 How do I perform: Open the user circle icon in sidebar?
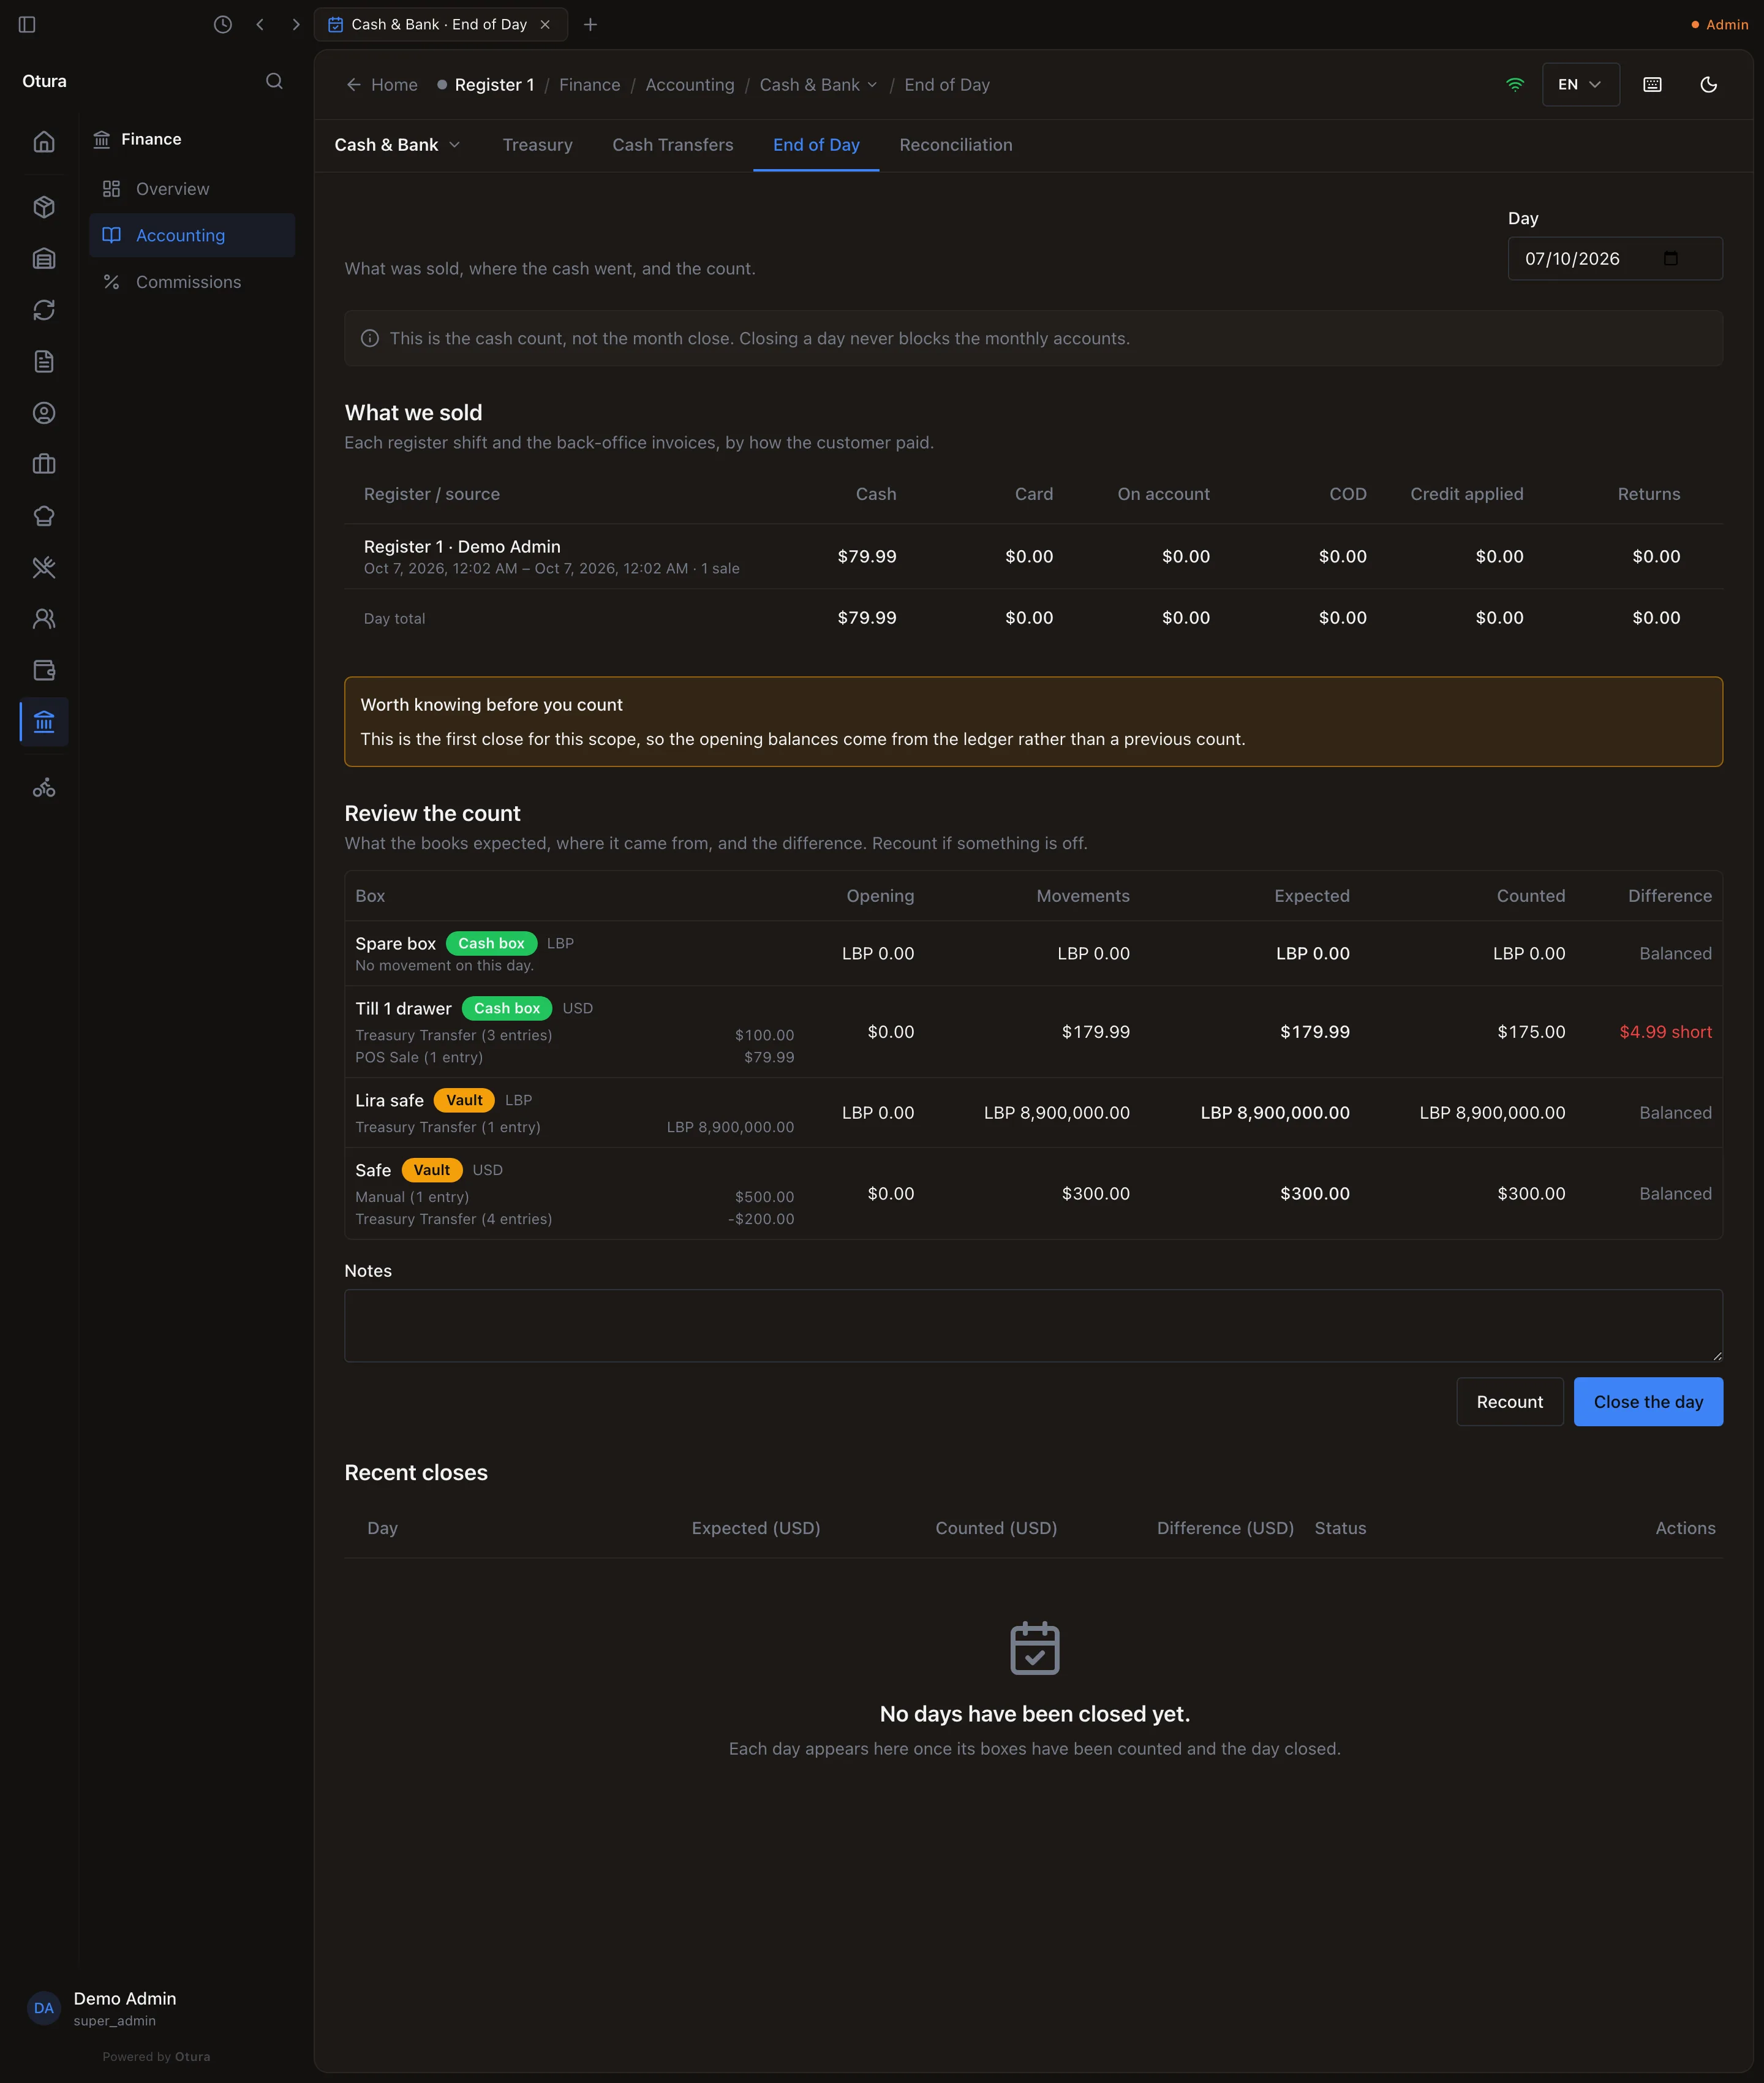coord(44,413)
